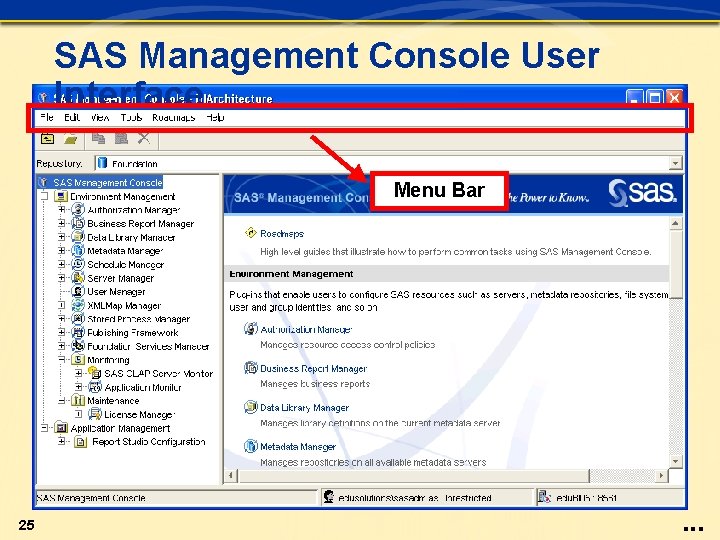This screenshot has height=540, width=720.
Task: Open the Tools menu
Action: [131, 118]
